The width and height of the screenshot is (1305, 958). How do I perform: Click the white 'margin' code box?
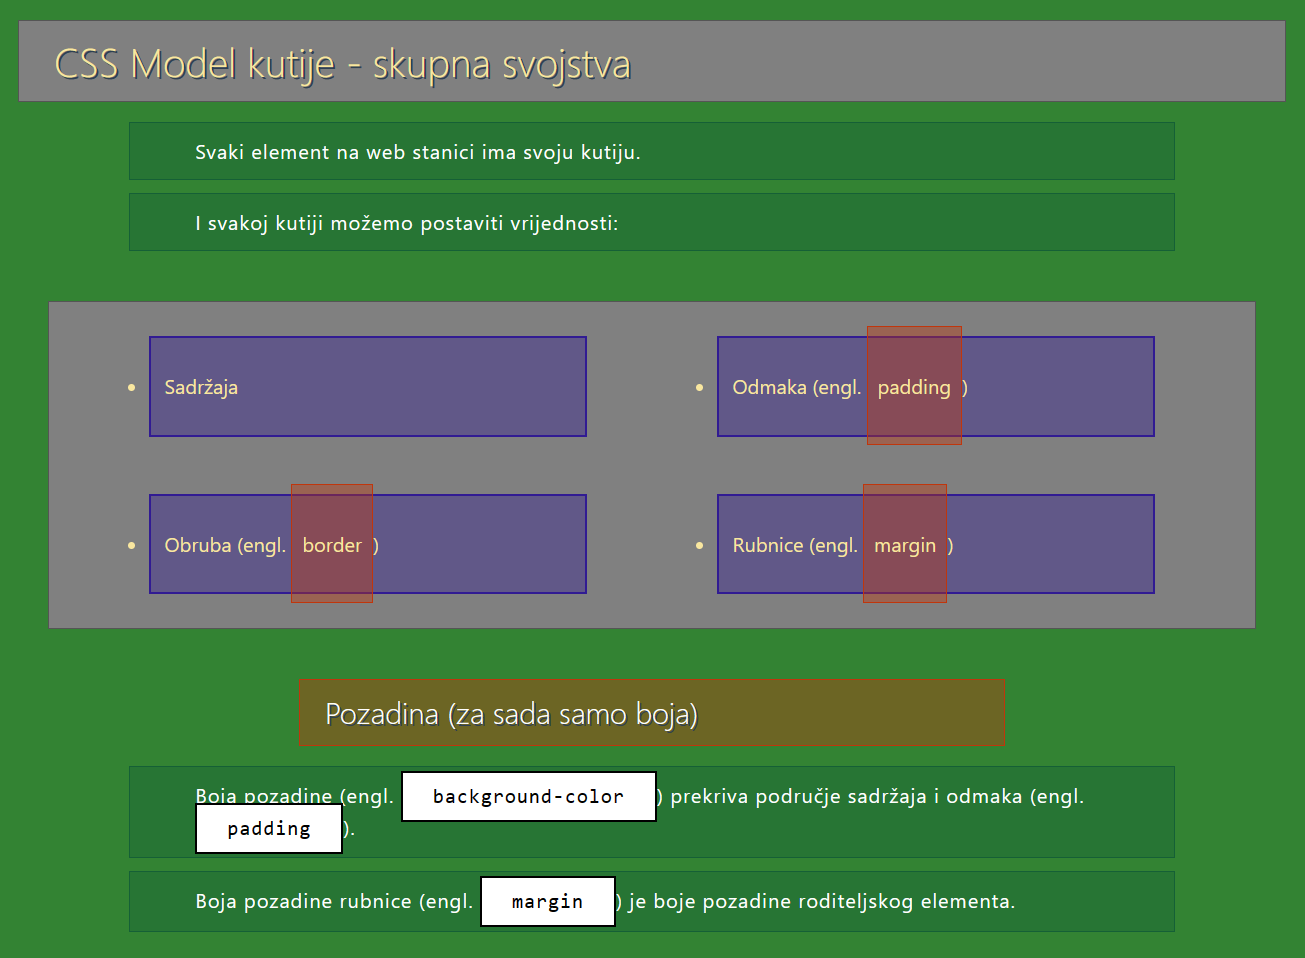548,901
